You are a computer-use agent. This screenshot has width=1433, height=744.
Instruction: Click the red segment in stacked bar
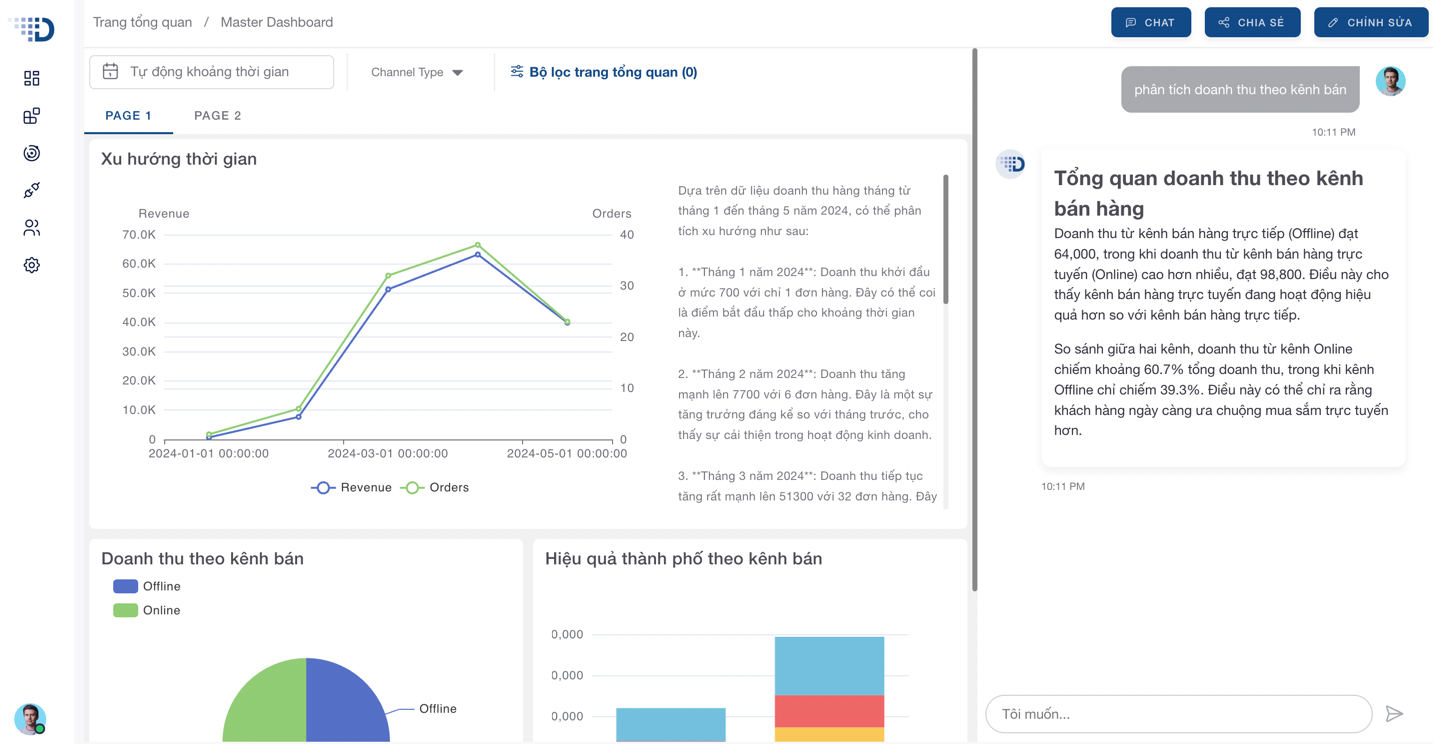click(829, 711)
